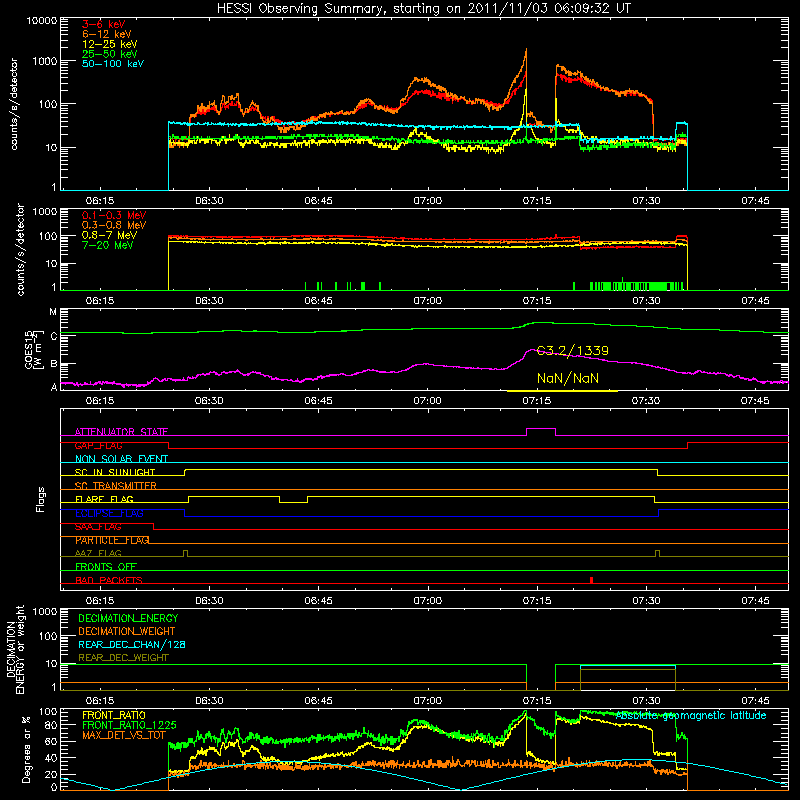
Task: Select the 50-100 keV legend label
Action: point(113,64)
